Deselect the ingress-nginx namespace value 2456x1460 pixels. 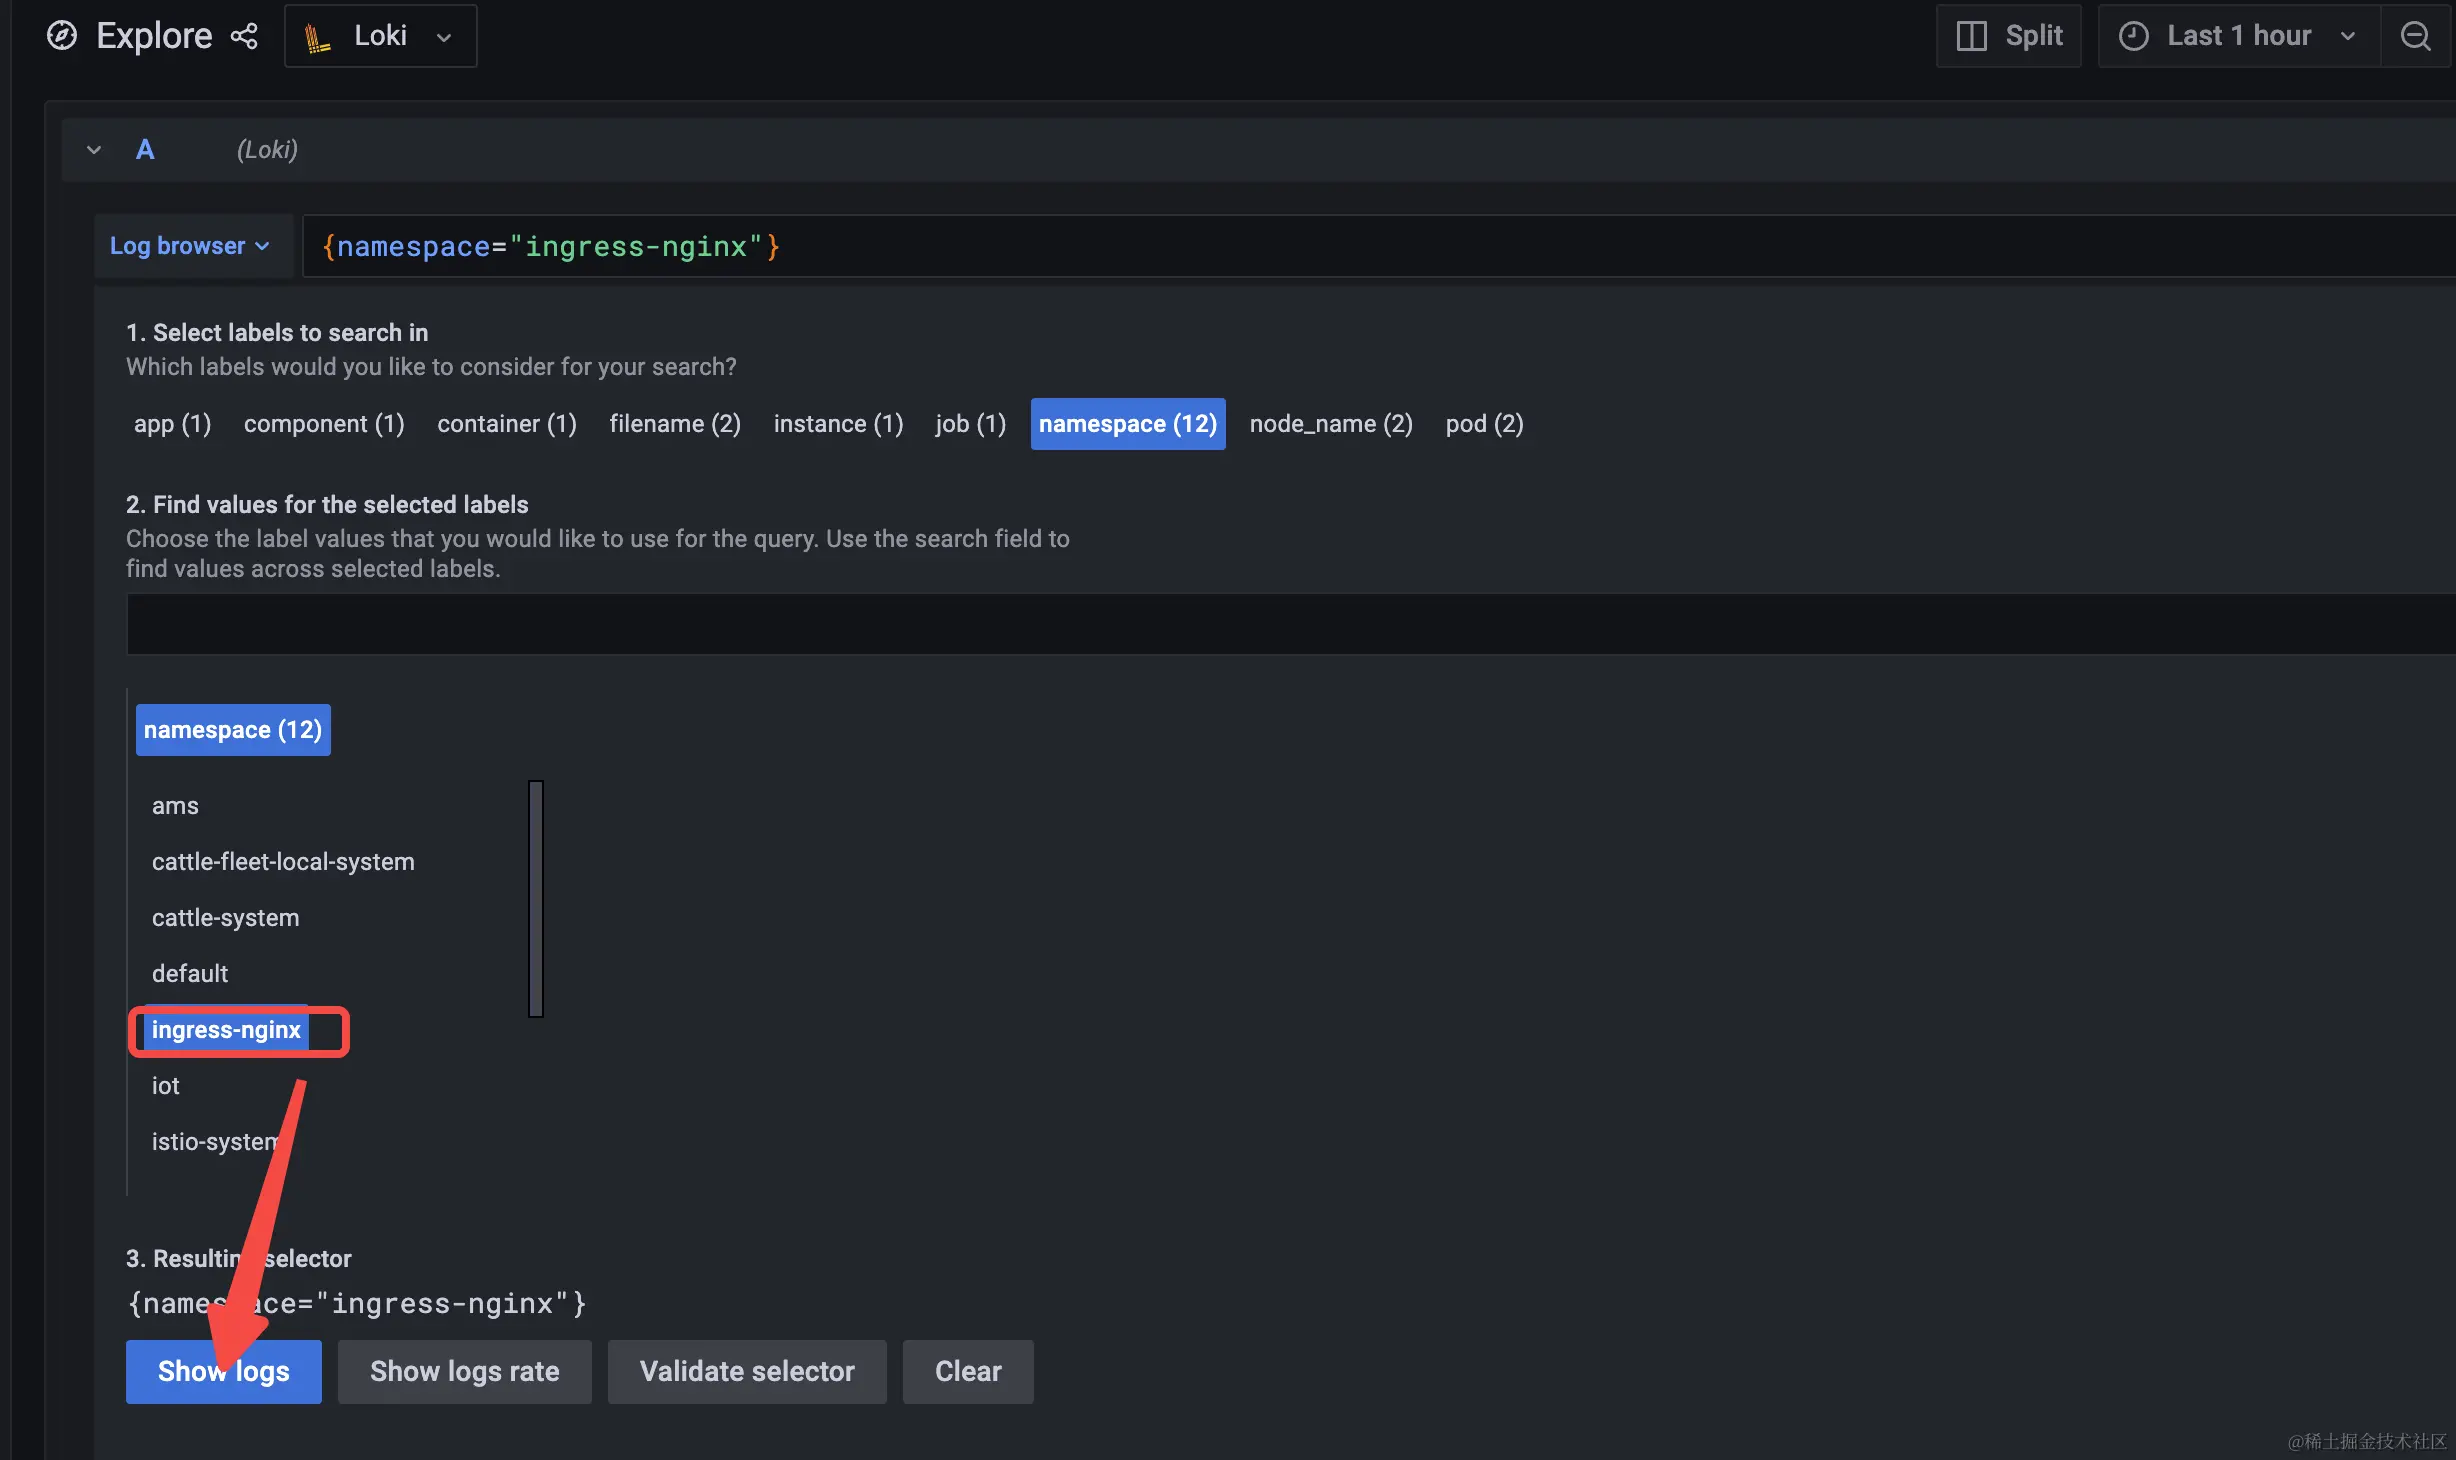226,1030
